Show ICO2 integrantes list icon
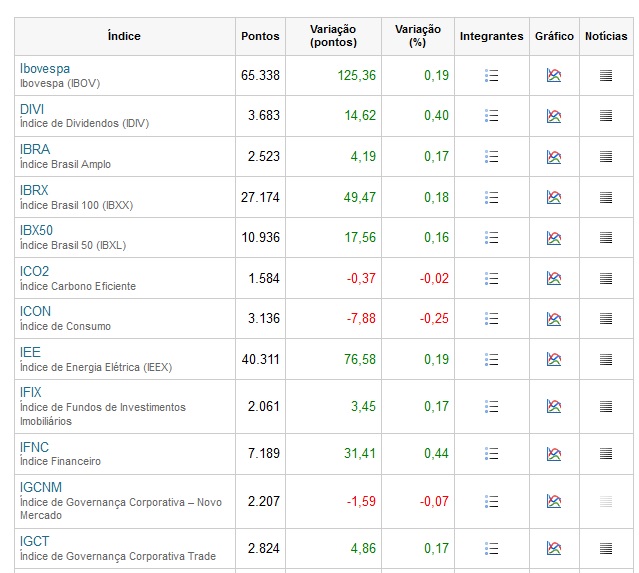The image size is (639, 573). tap(491, 279)
